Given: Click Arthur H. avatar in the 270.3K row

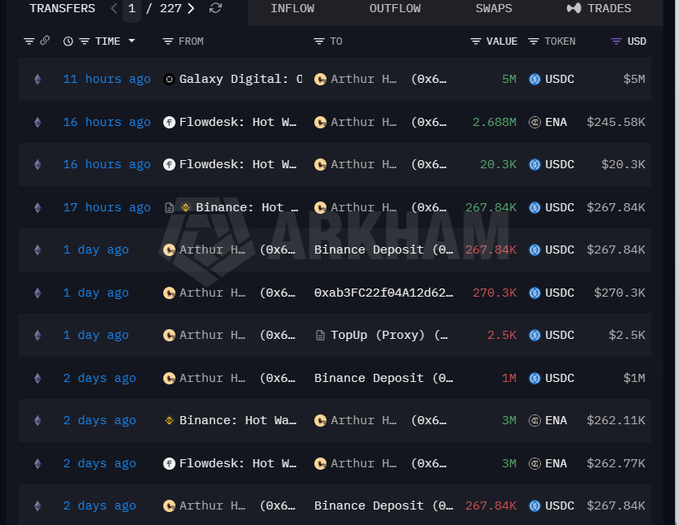Looking at the screenshot, I should coord(169,293).
